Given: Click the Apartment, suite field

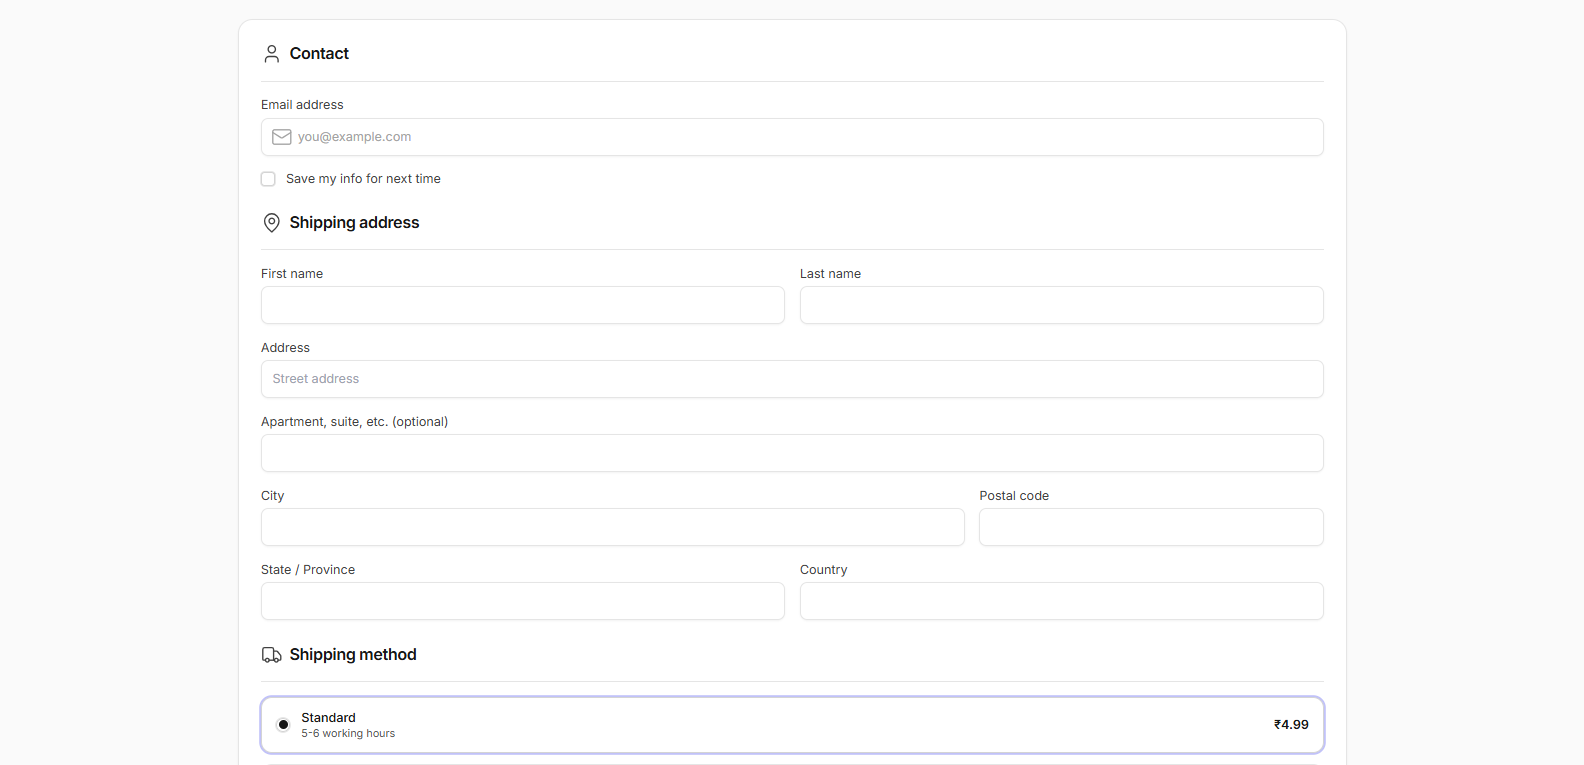Looking at the screenshot, I should pos(792,453).
